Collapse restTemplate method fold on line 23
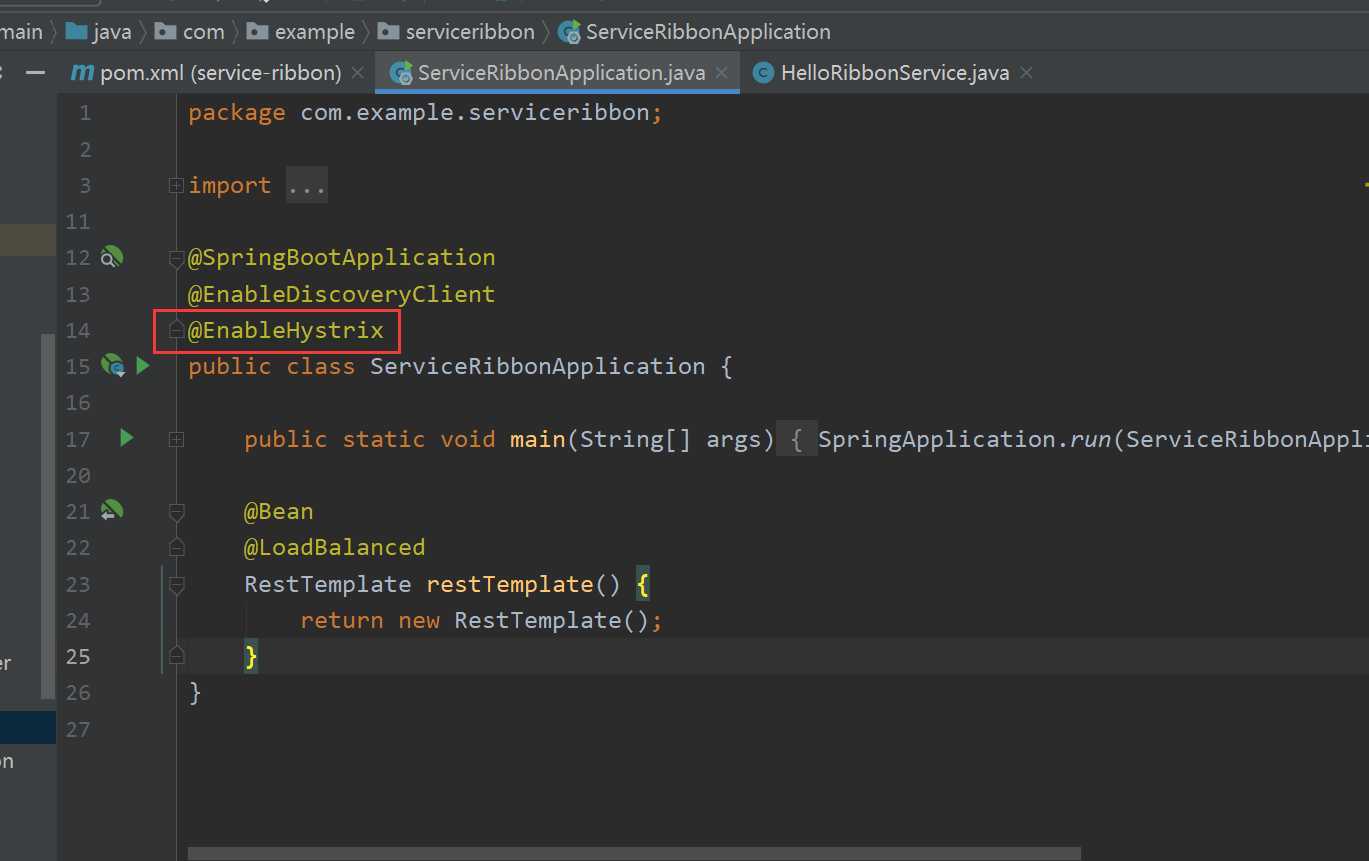Image resolution: width=1369 pixels, height=861 pixels. click(176, 586)
